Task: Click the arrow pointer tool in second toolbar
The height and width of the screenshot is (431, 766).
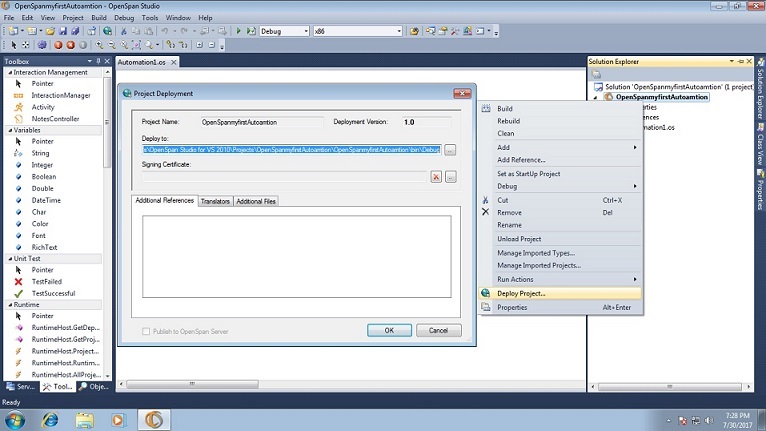Action: [14, 45]
